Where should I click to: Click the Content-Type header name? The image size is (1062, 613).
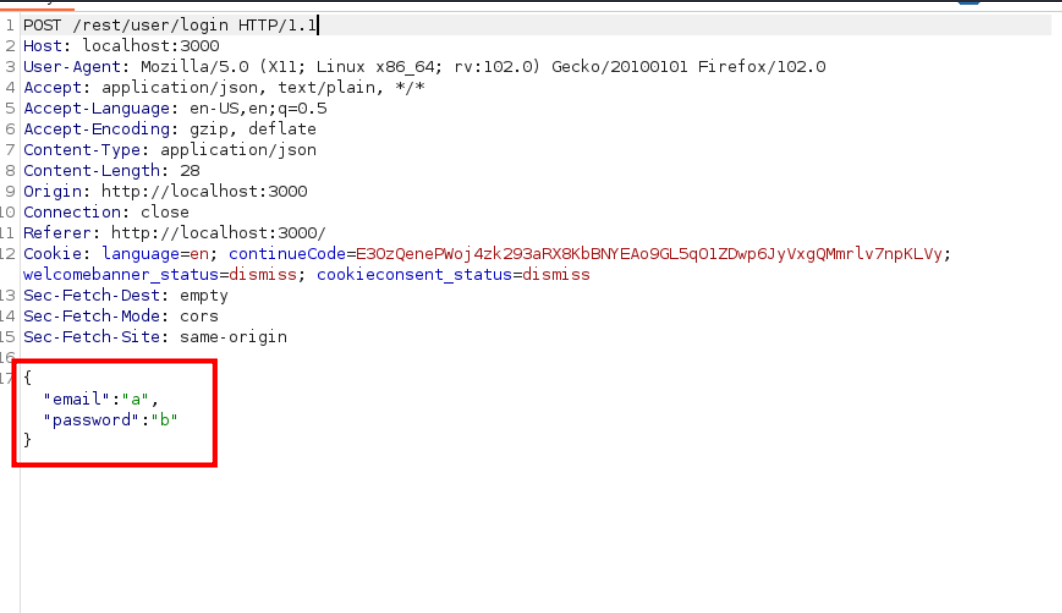point(86,150)
